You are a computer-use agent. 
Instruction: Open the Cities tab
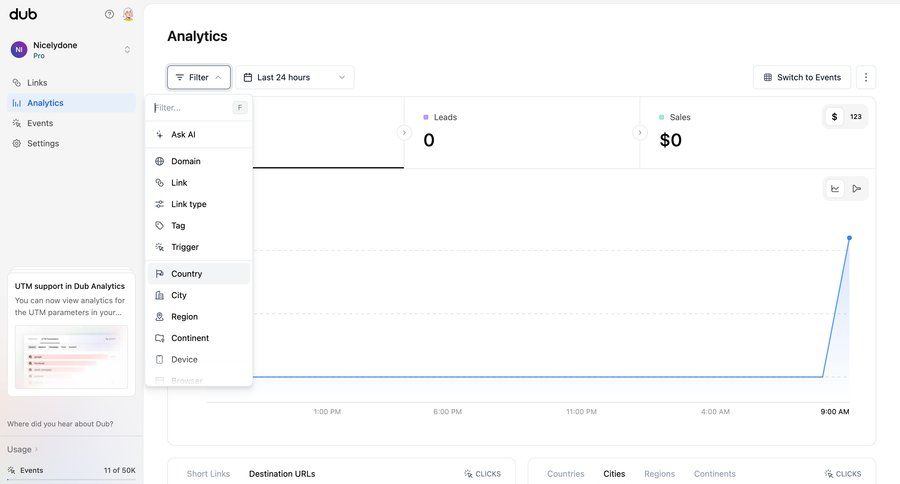[614, 474]
